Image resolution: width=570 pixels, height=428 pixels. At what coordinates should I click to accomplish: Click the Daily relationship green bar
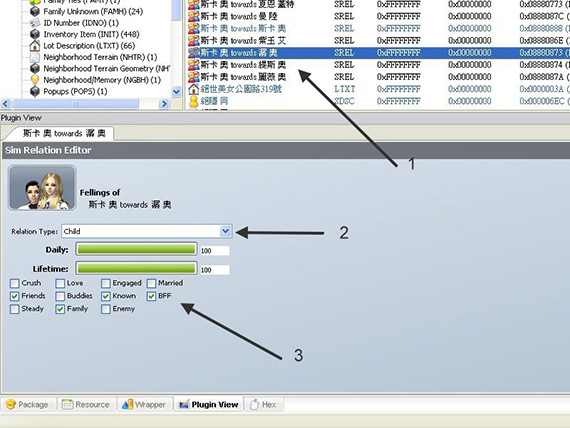coord(136,249)
